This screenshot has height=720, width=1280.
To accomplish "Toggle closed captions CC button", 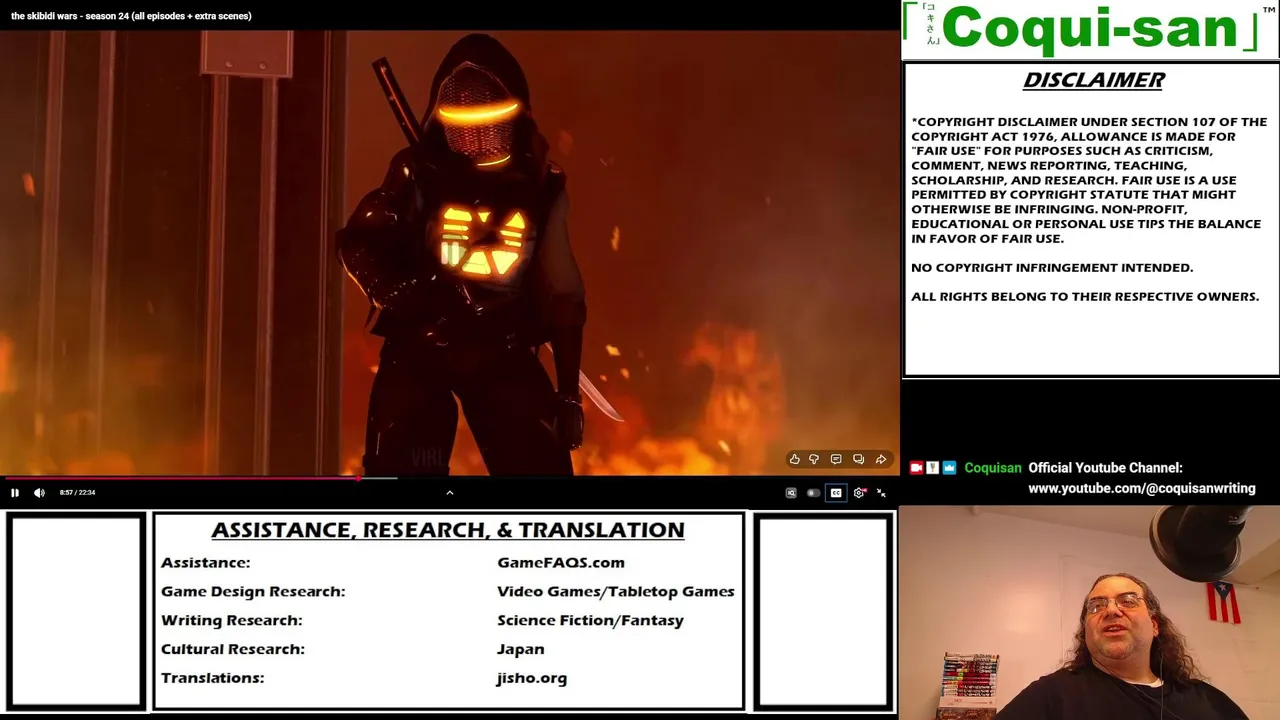I will 836,492.
